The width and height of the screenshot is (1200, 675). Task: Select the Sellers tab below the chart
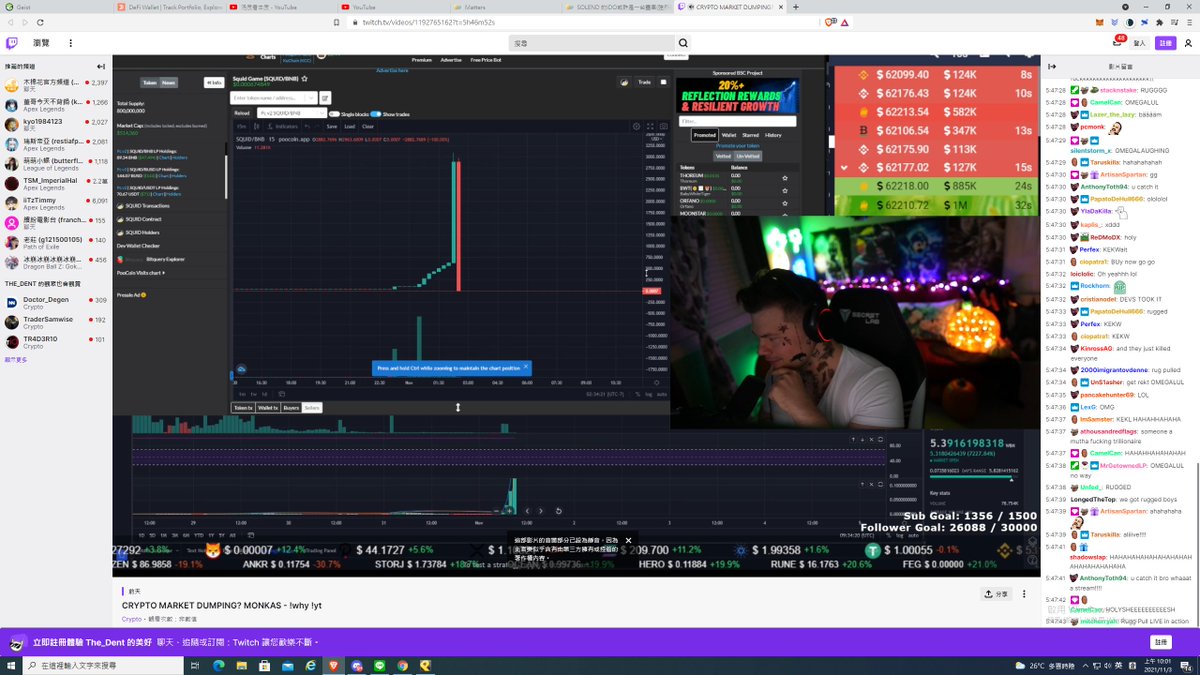[312, 408]
